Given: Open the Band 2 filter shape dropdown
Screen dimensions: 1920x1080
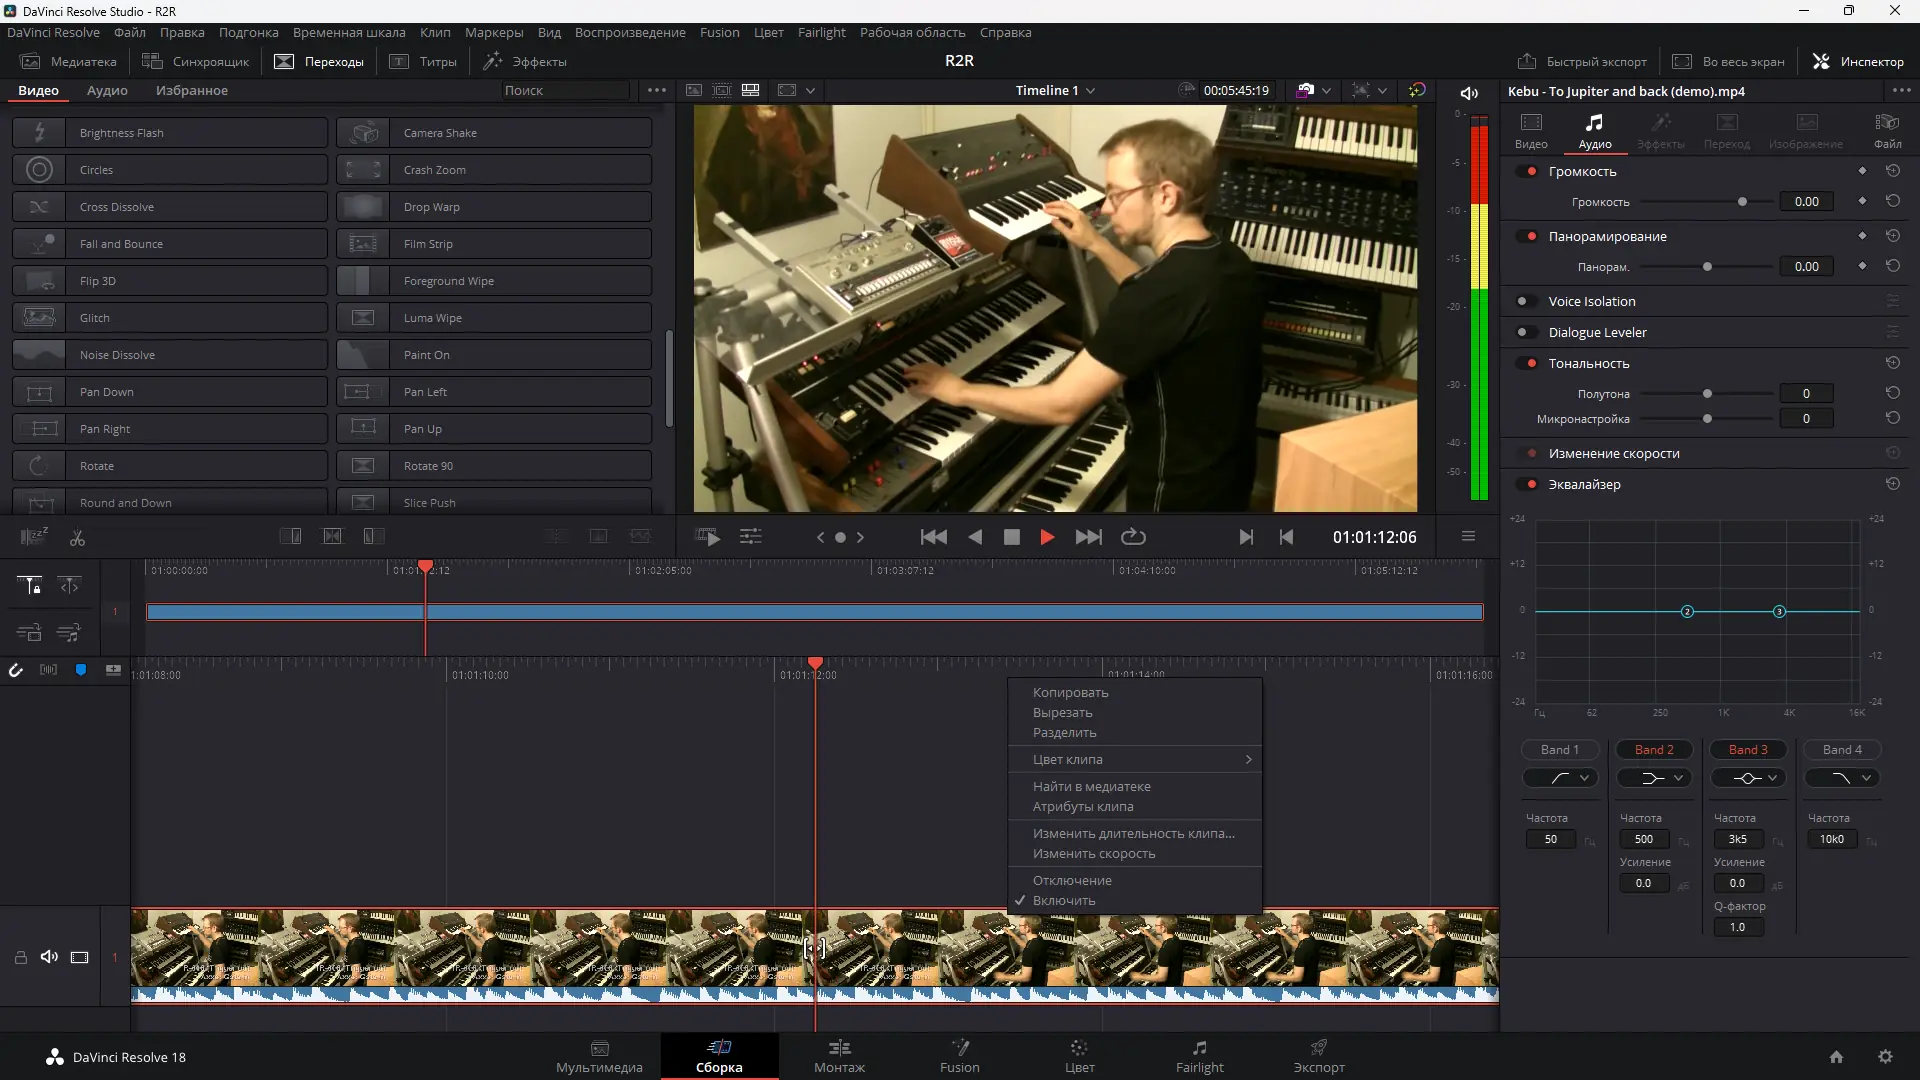Looking at the screenshot, I should pos(1654,777).
